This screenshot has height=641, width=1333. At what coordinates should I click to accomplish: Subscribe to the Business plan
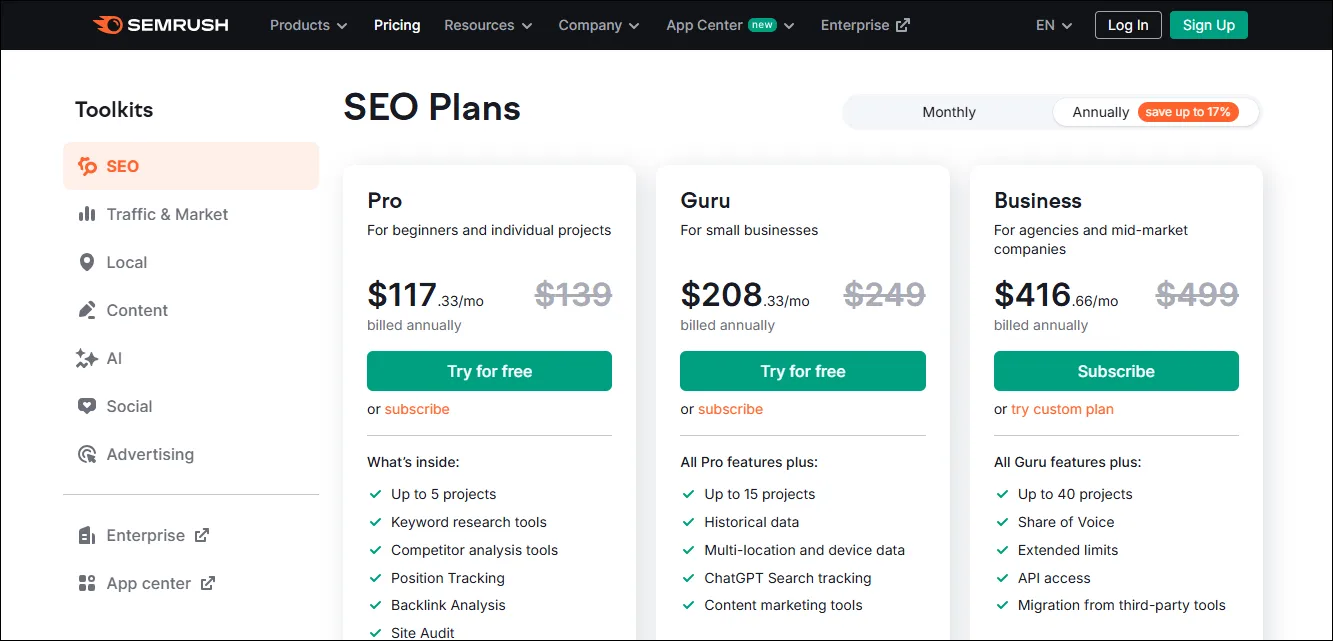pyautogui.click(x=1115, y=370)
